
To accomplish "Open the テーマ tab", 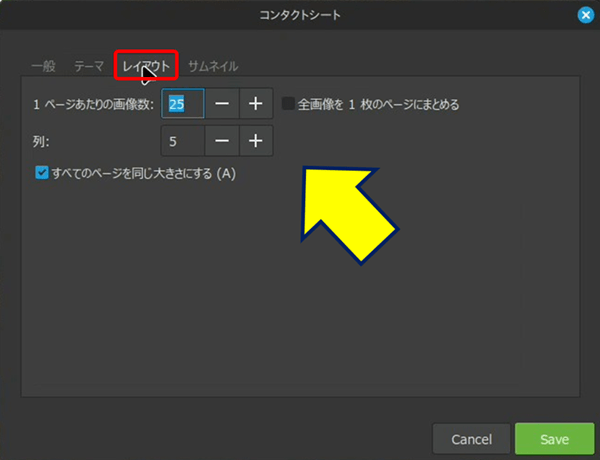I will point(89,66).
